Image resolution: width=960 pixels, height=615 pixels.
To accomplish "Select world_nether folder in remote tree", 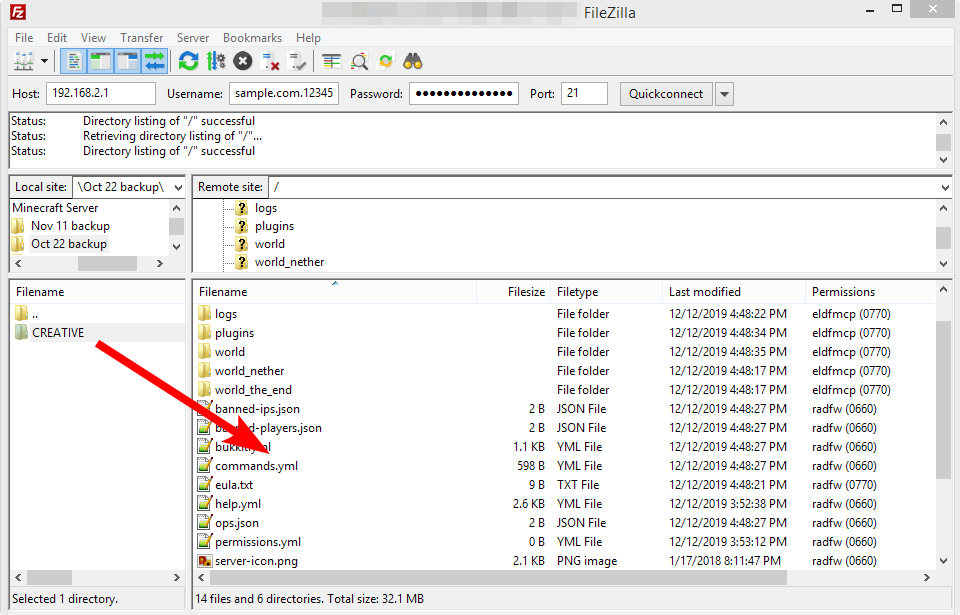I will [x=289, y=262].
